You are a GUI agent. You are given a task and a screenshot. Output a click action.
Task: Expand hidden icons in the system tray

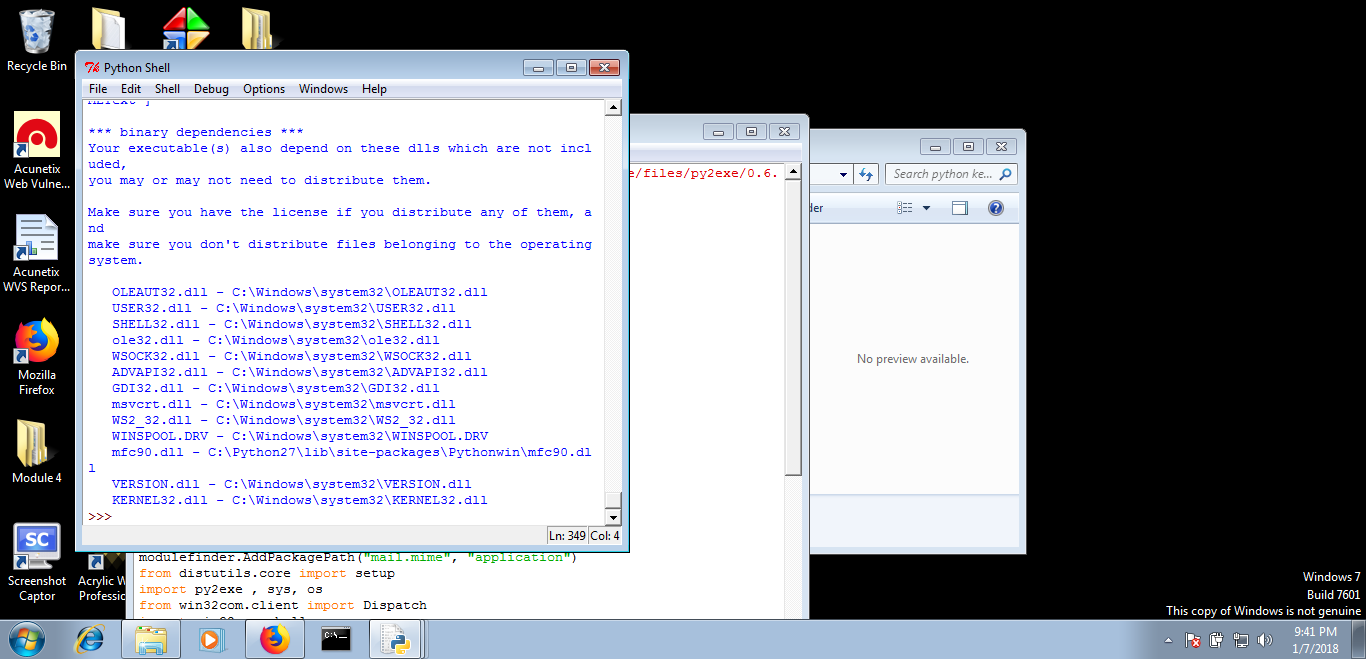pyautogui.click(x=1168, y=640)
